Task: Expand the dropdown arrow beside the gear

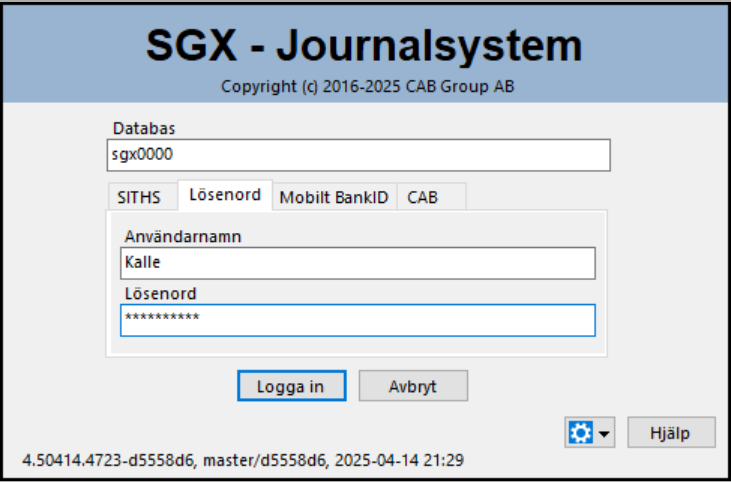Action: [604, 434]
